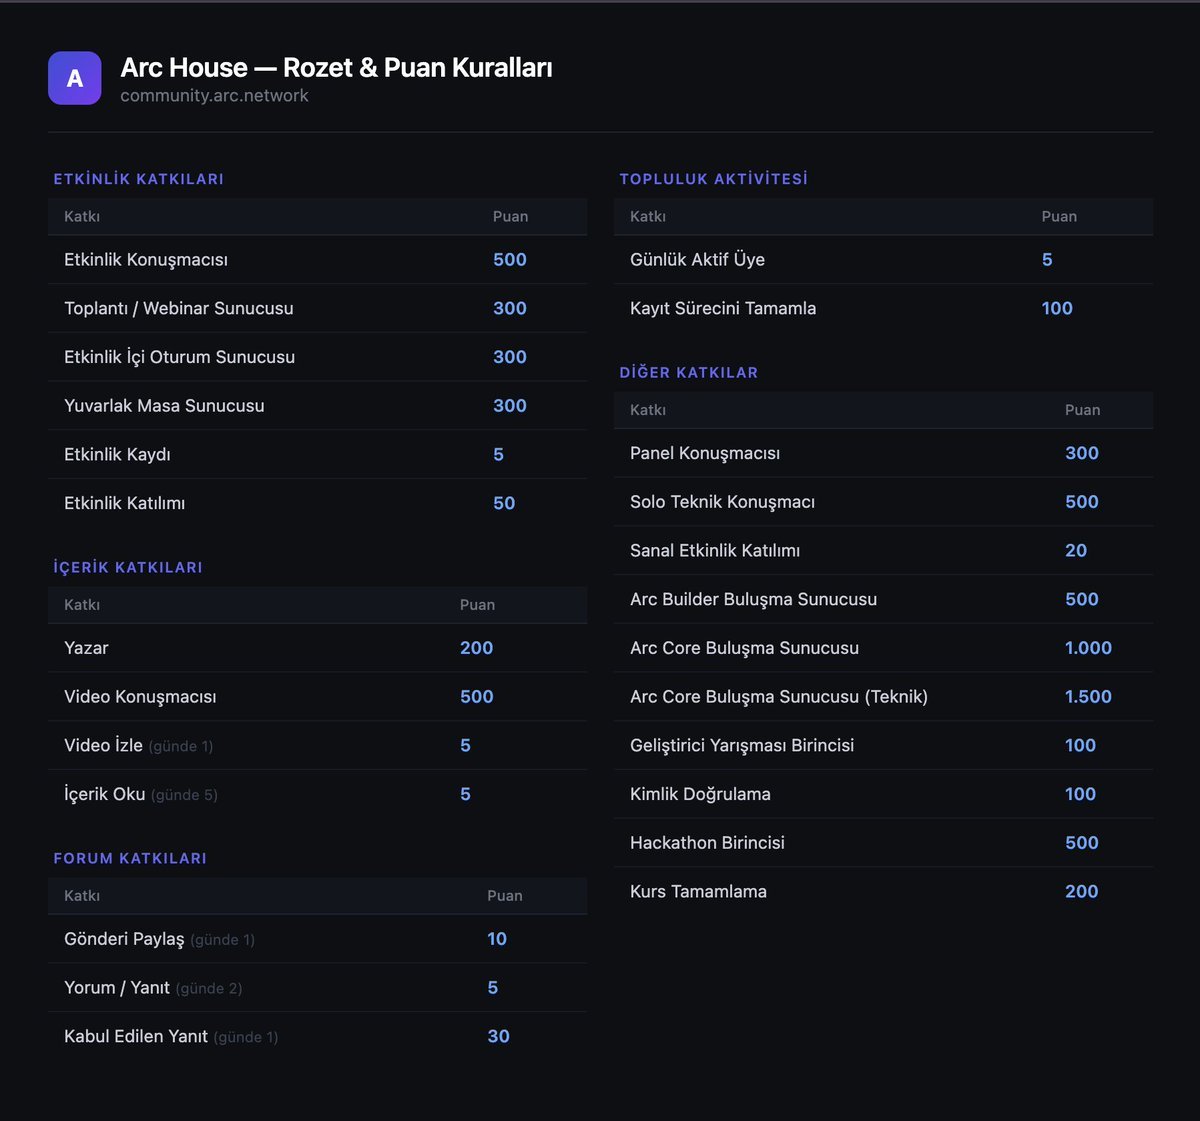Select the Hackathon Birincisi row label
Image resolution: width=1200 pixels, height=1121 pixels.
coord(707,843)
